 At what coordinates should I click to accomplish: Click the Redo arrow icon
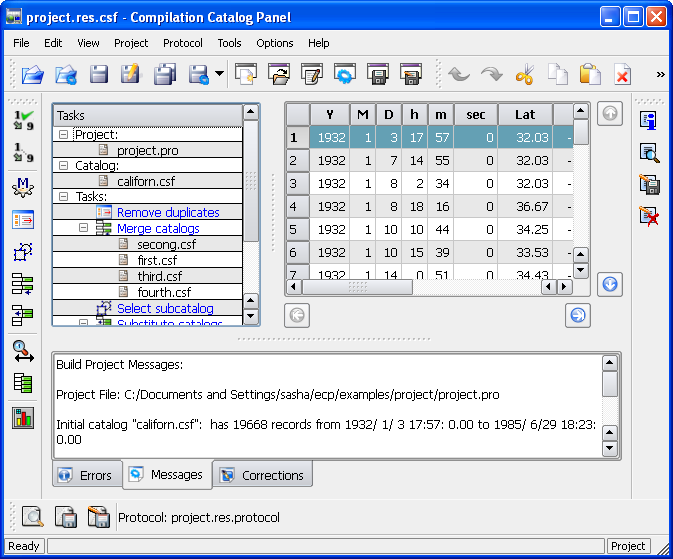pyautogui.click(x=492, y=75)
